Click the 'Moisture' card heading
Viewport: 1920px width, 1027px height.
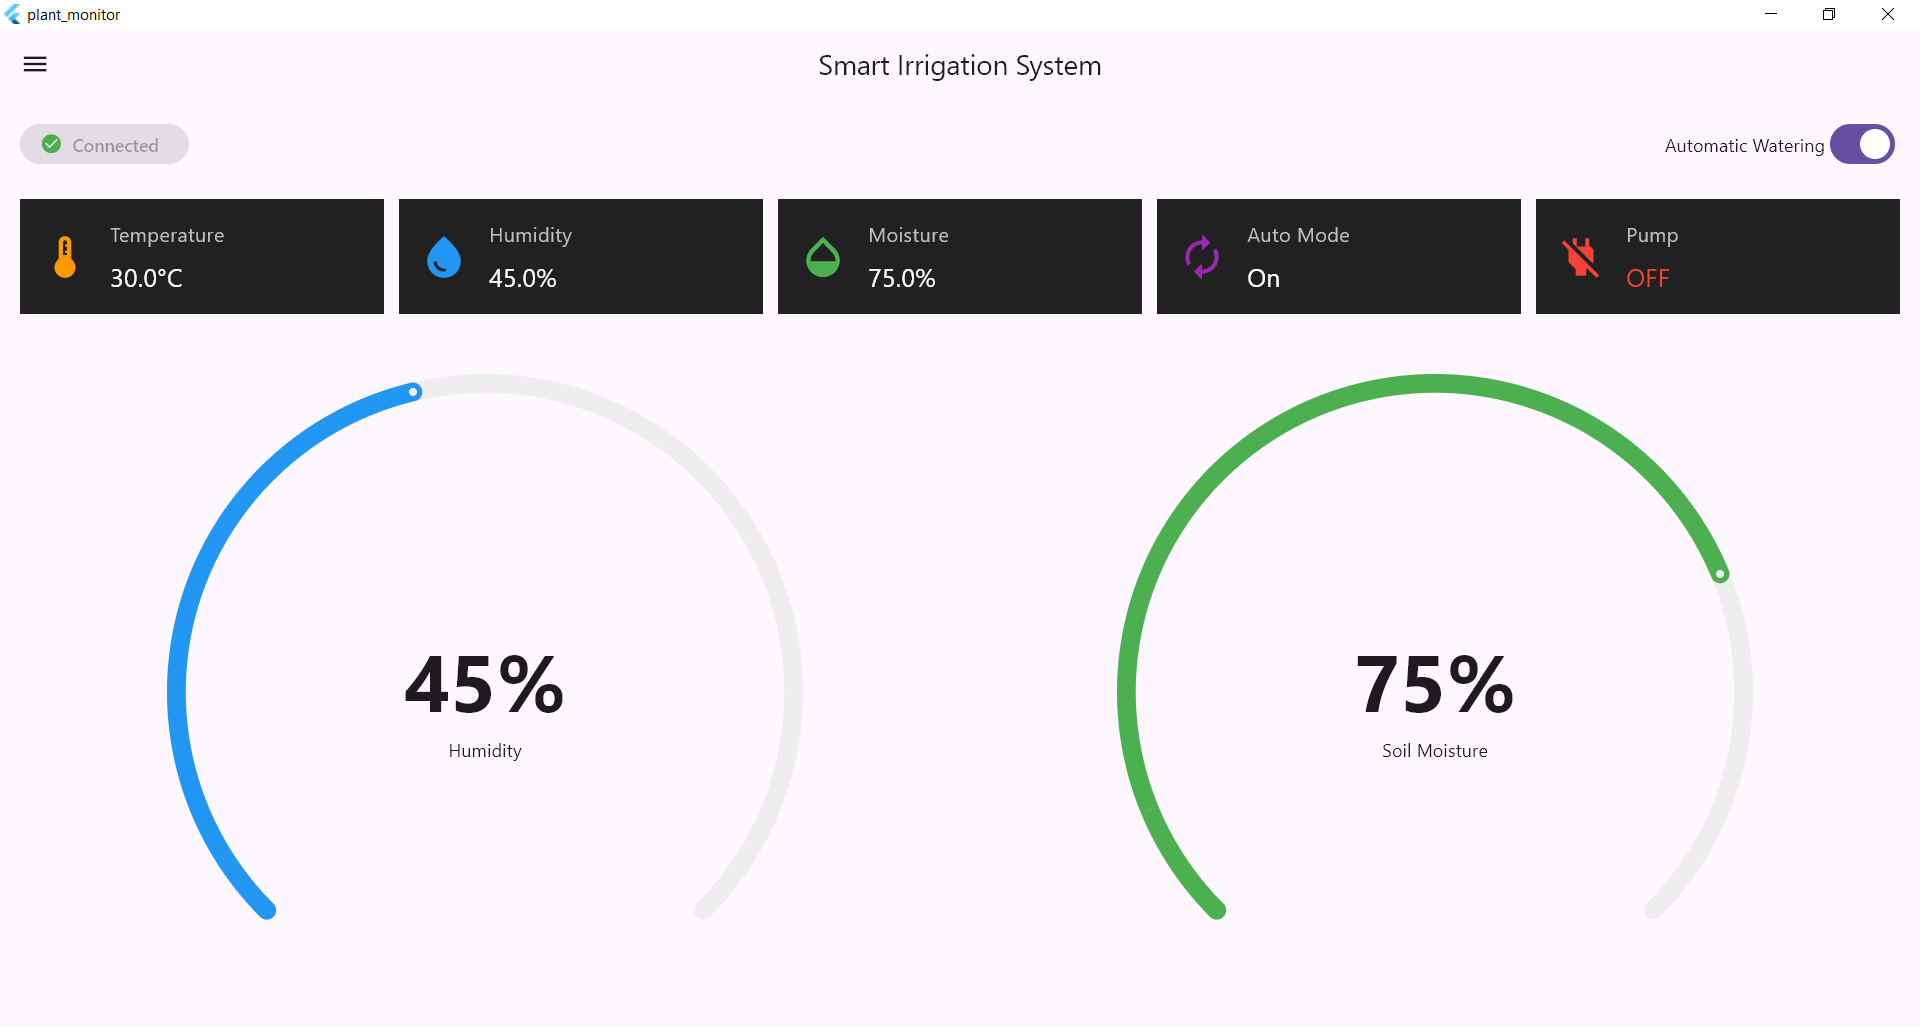tap(908, 235)
